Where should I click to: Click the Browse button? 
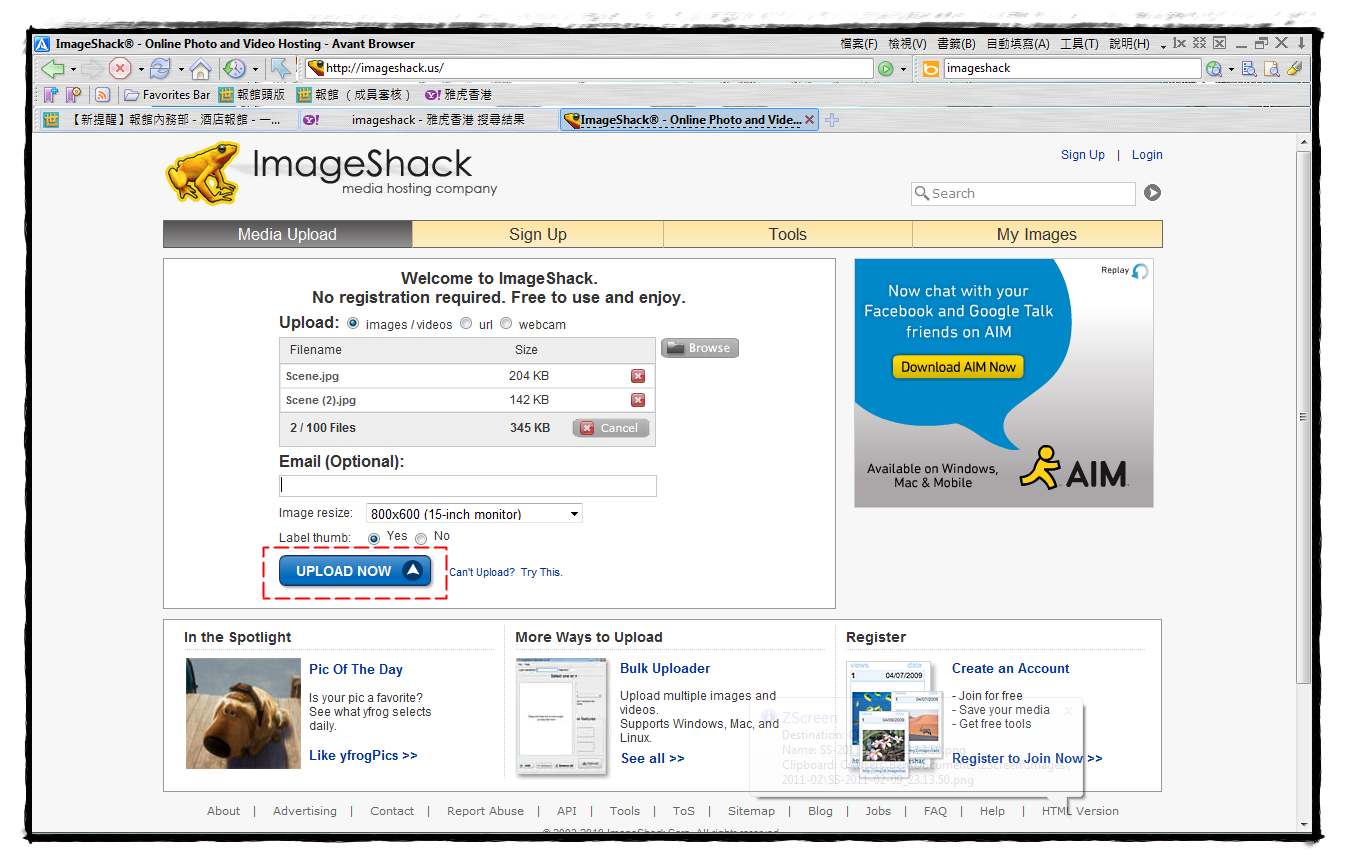(699, 348)
